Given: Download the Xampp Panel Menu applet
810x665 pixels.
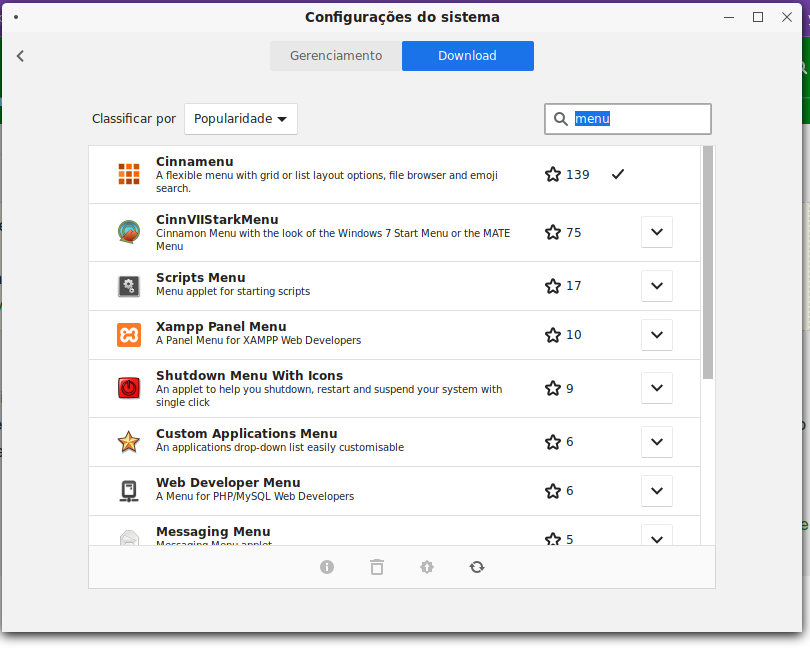Looking at the screenshot, I should coord(657,335).
